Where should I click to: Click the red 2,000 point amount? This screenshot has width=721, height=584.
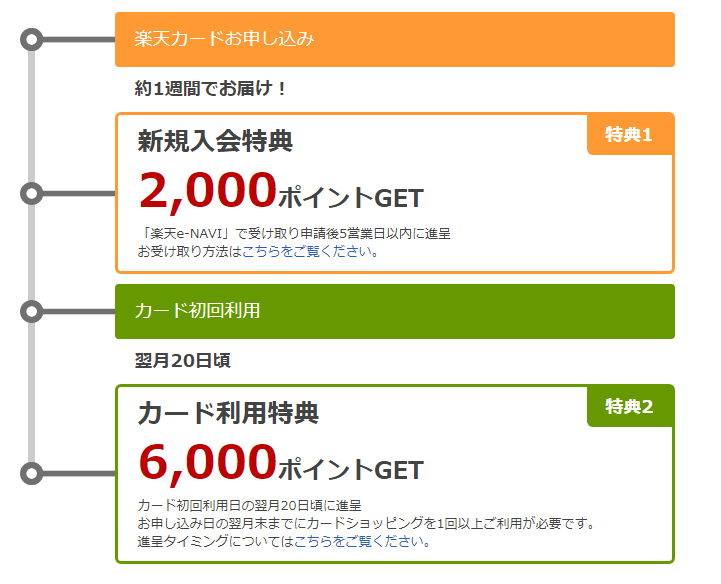click(x=207, y=191)
